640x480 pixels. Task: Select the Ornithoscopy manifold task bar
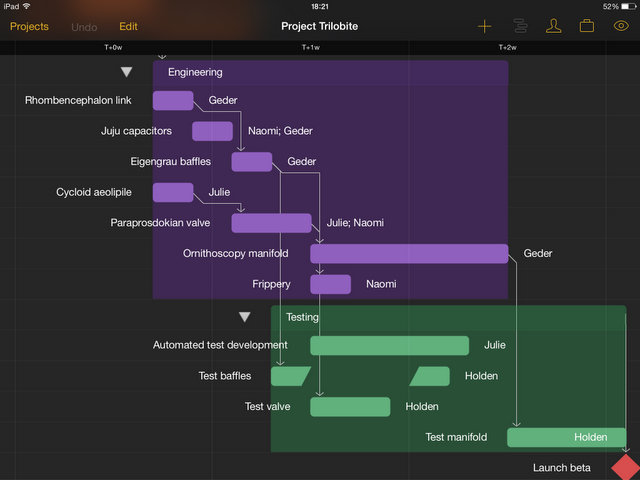(409, 253)
